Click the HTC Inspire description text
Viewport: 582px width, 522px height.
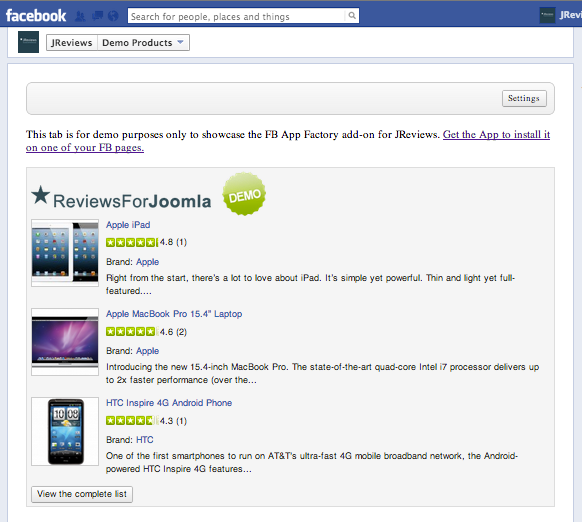312,462
